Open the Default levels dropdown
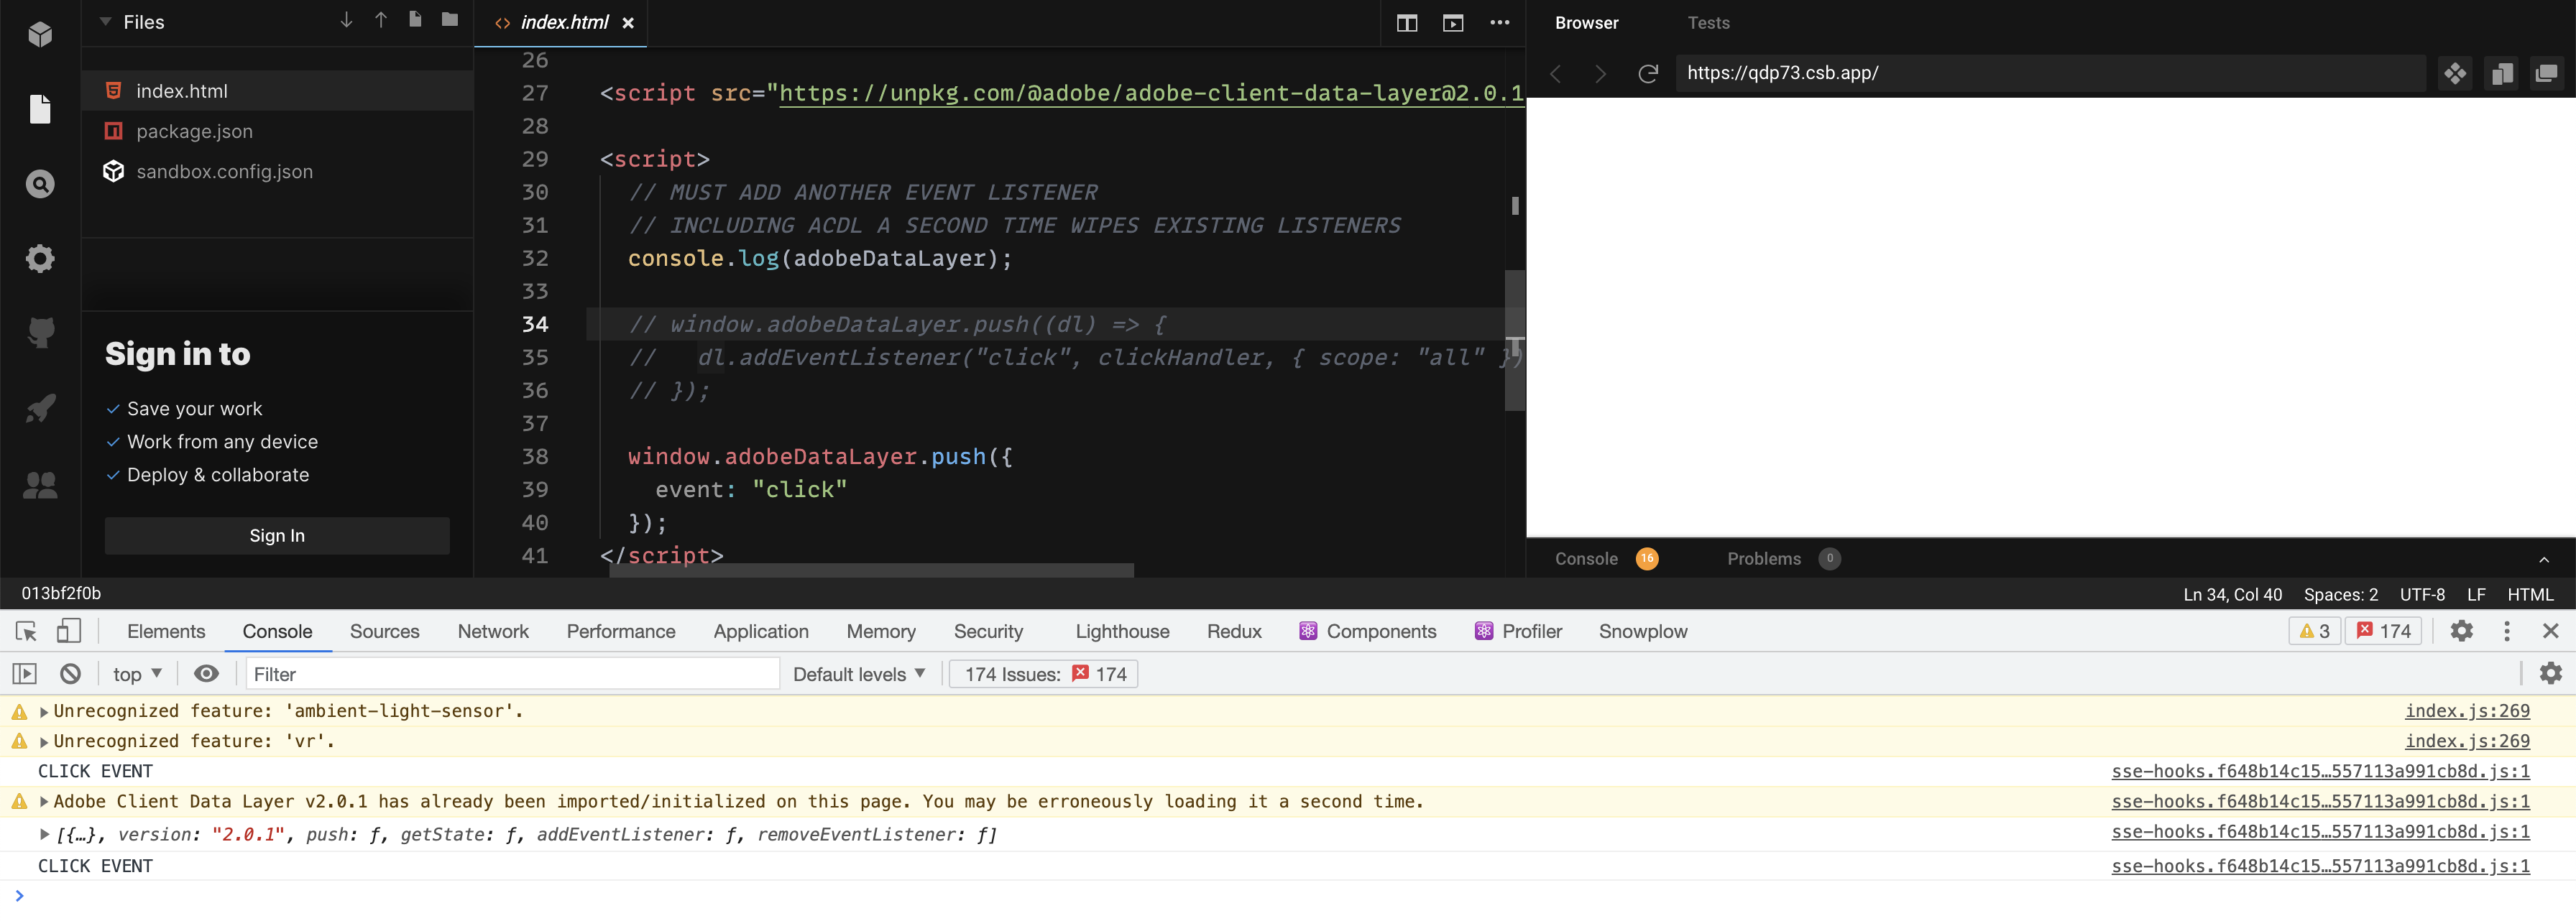This screenshot has width=2576, height=921. 858,674
